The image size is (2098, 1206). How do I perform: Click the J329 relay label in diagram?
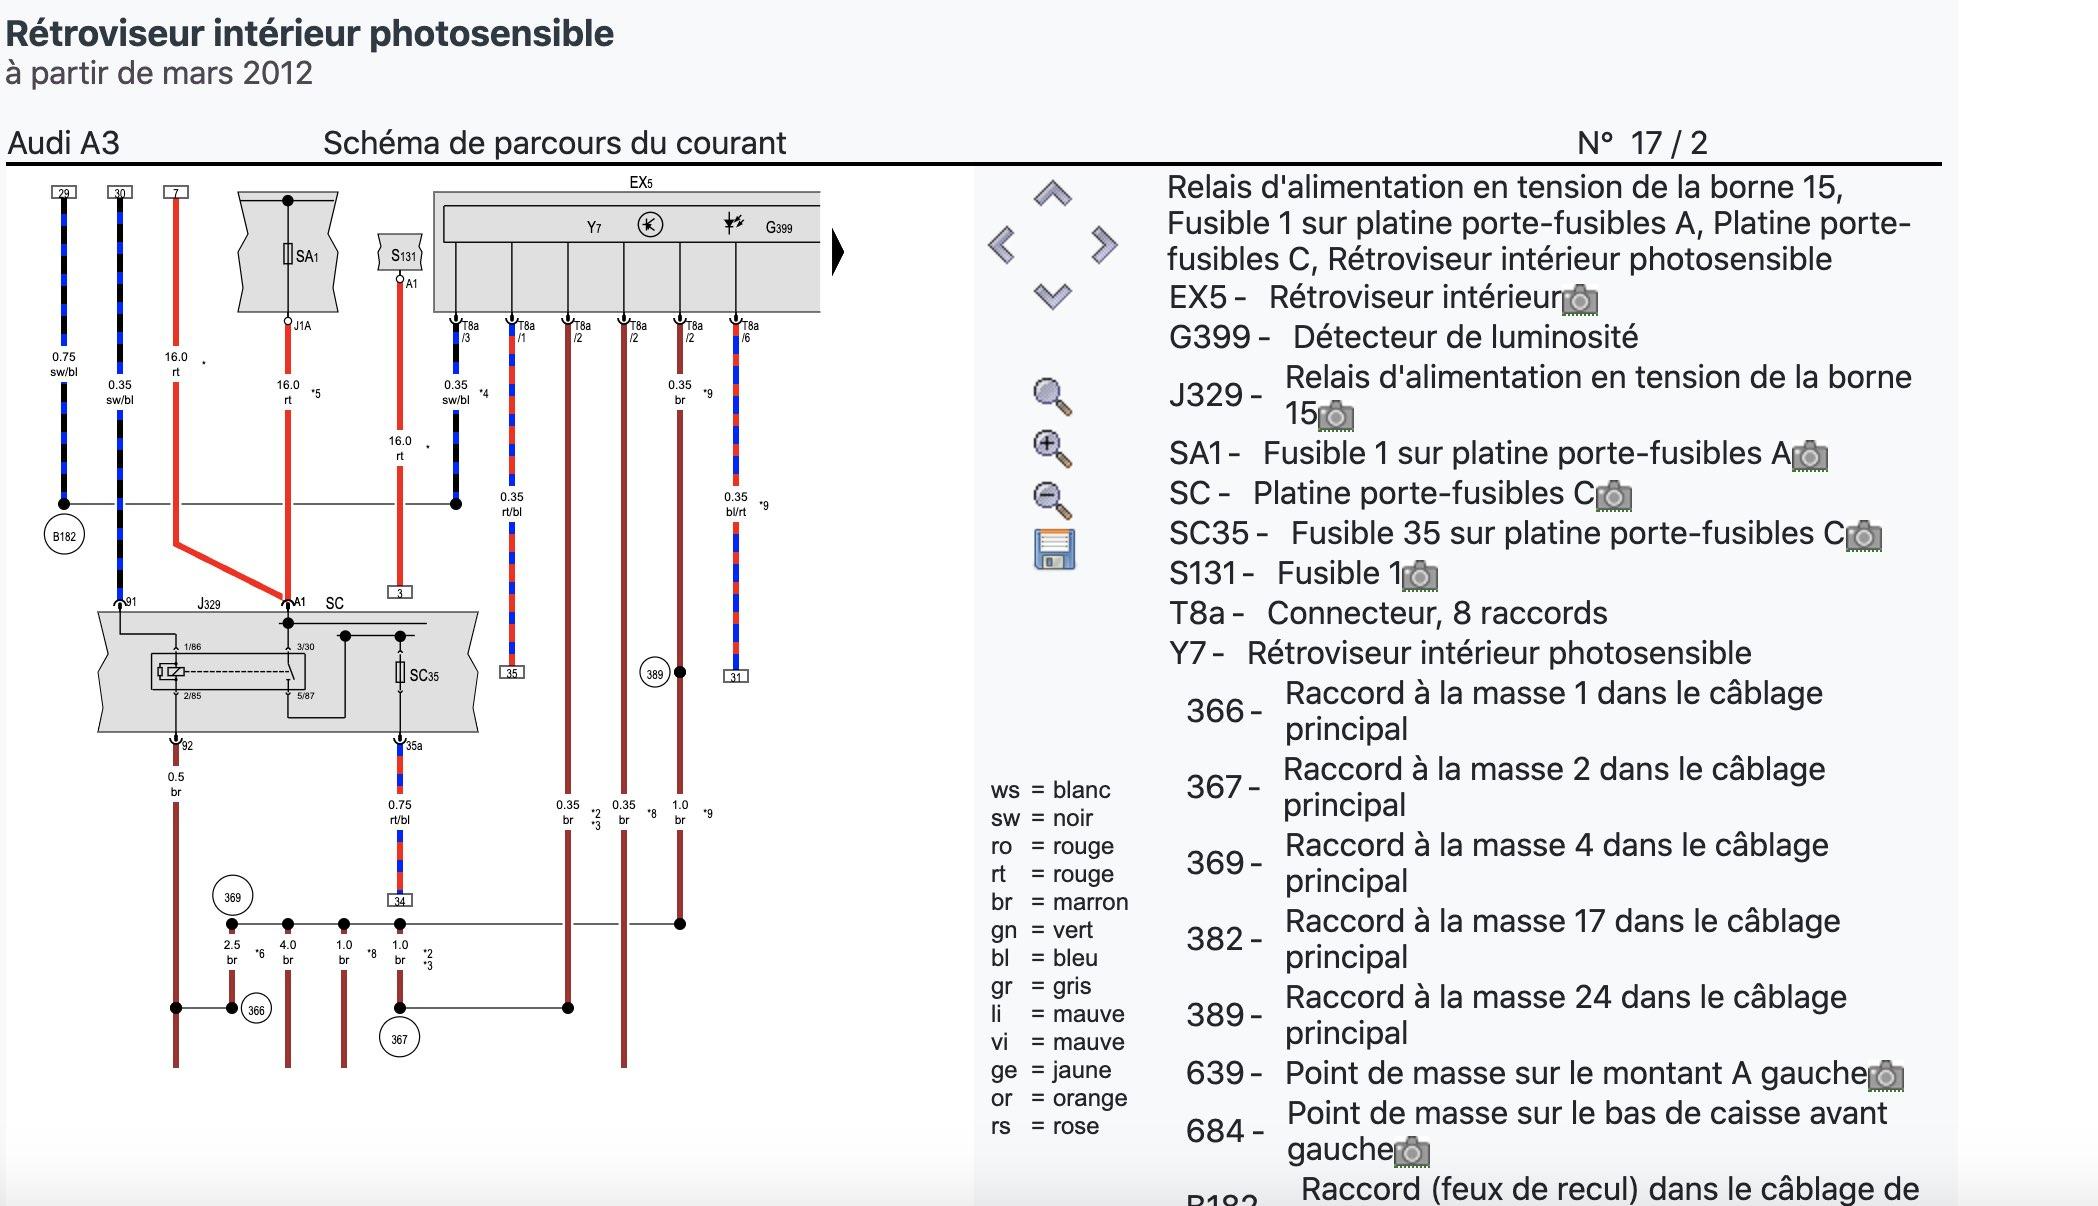tap(209, 604)
